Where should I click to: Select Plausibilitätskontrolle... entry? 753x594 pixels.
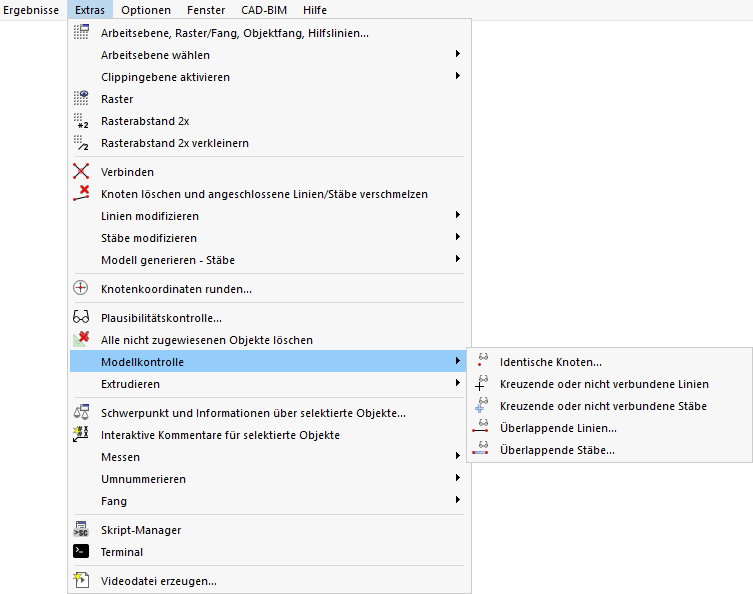(269, 317)
